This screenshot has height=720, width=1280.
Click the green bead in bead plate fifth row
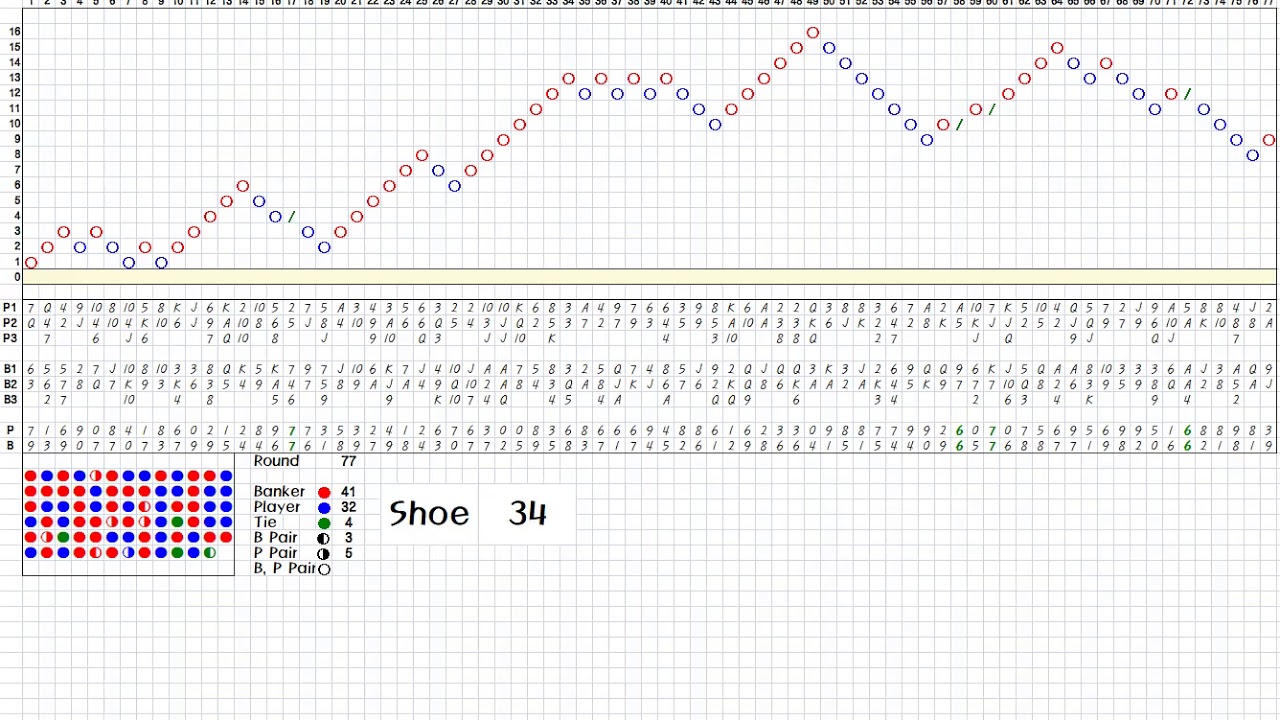click(x=63, y=537)
